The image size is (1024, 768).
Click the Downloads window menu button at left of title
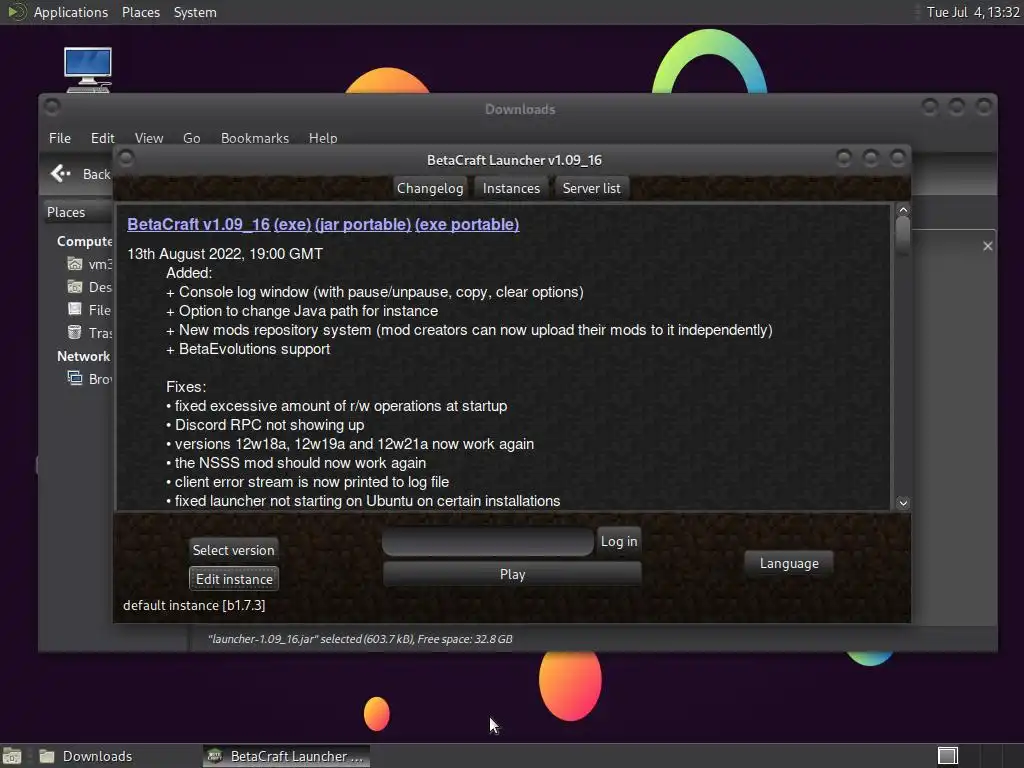pos(52,107)
